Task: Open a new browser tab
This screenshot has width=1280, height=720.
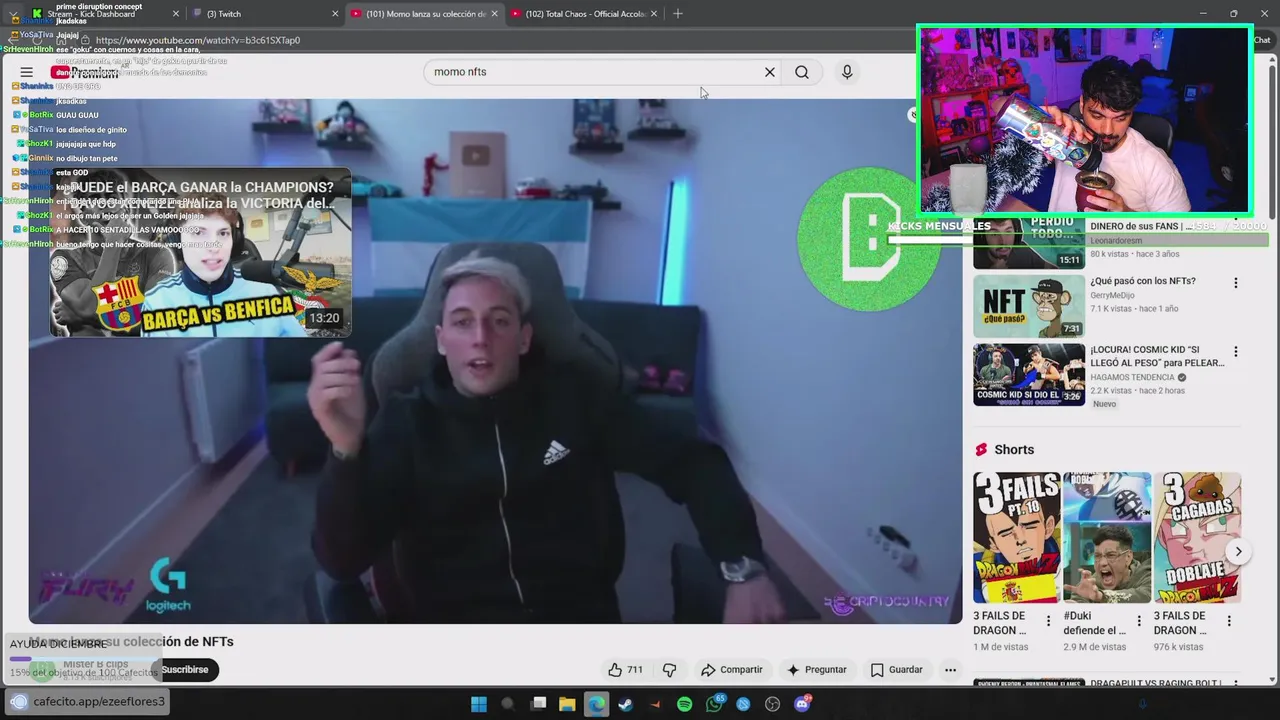Action: pos(678,14)
